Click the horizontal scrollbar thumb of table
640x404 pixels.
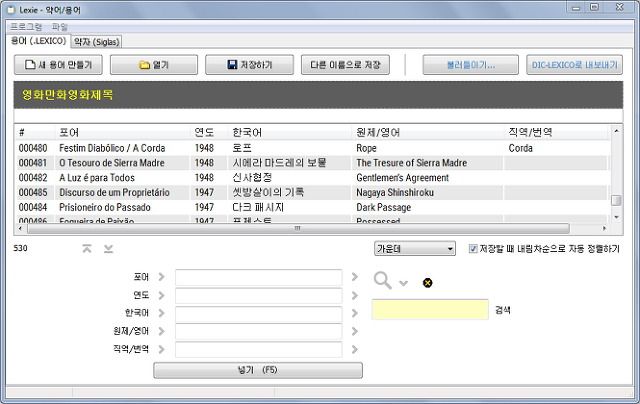(298, 228)
